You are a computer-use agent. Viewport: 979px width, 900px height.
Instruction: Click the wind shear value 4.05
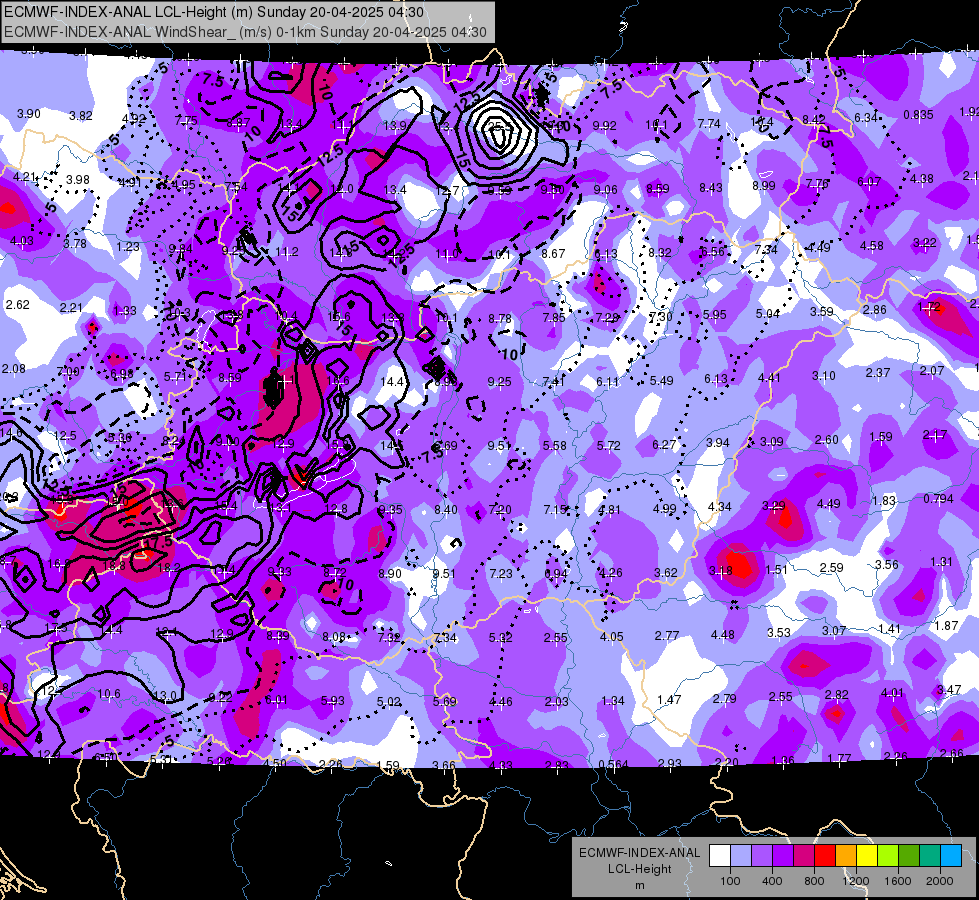(611, 636)
